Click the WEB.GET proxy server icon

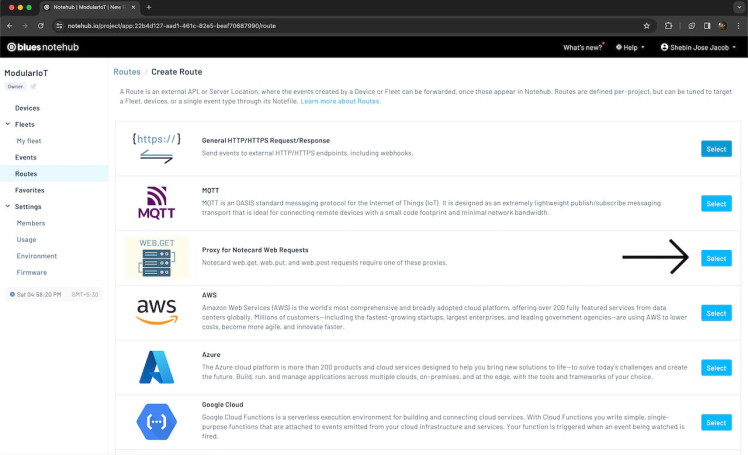pos(156,258)
